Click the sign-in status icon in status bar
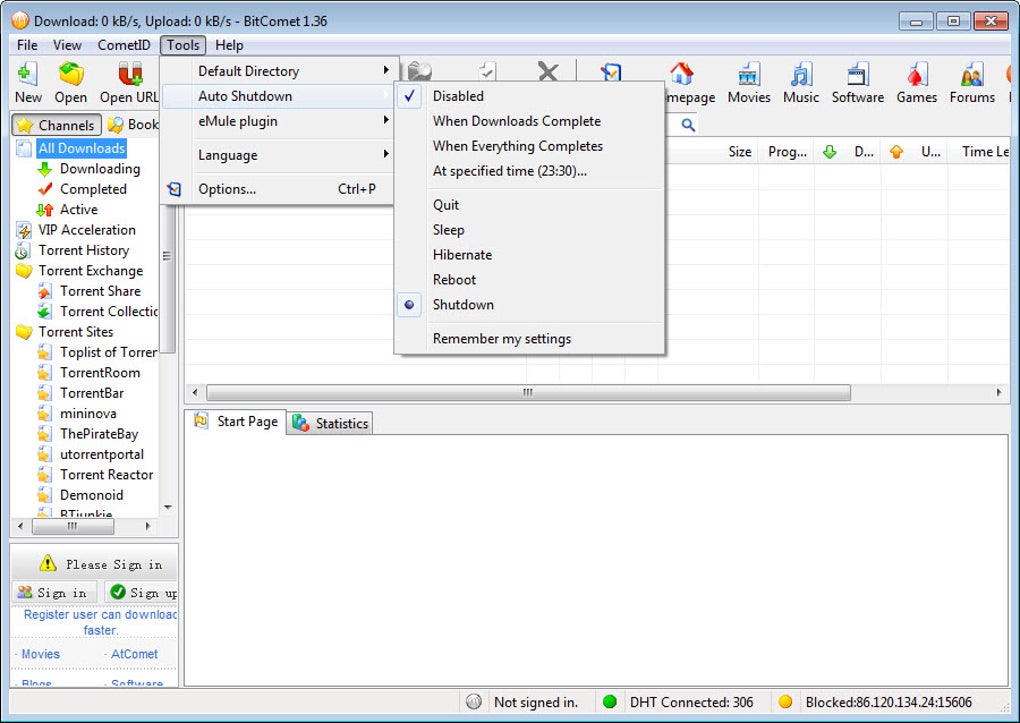 474,702
